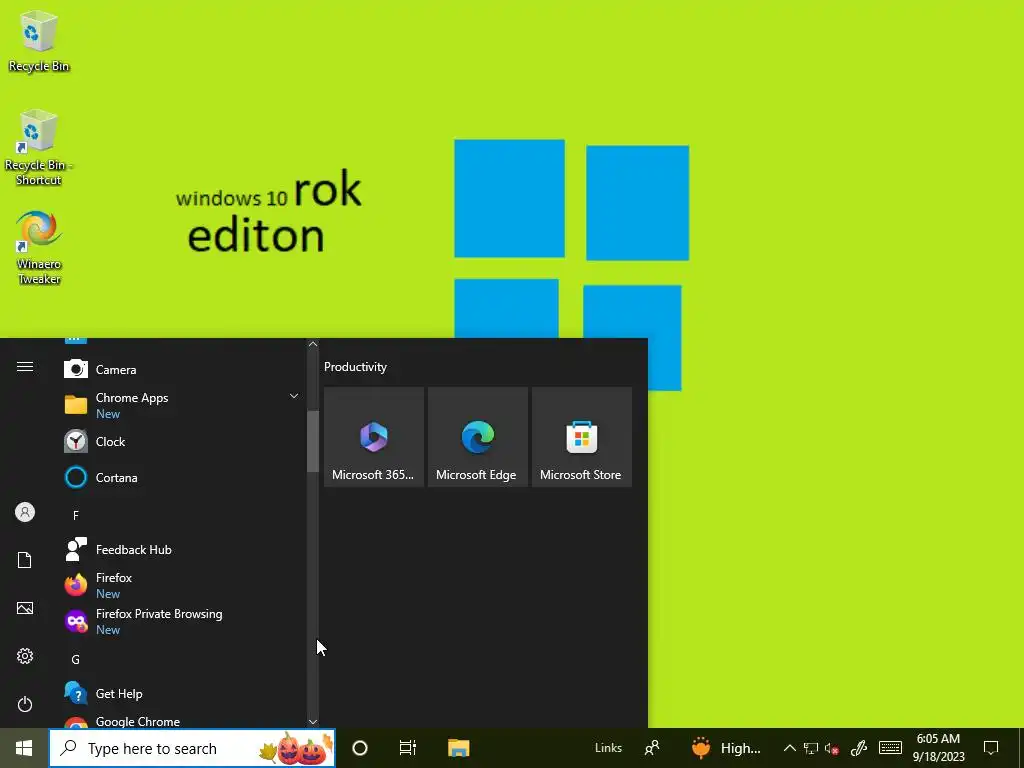Click the app list scroll down arrow

click(x=313, y=722)
